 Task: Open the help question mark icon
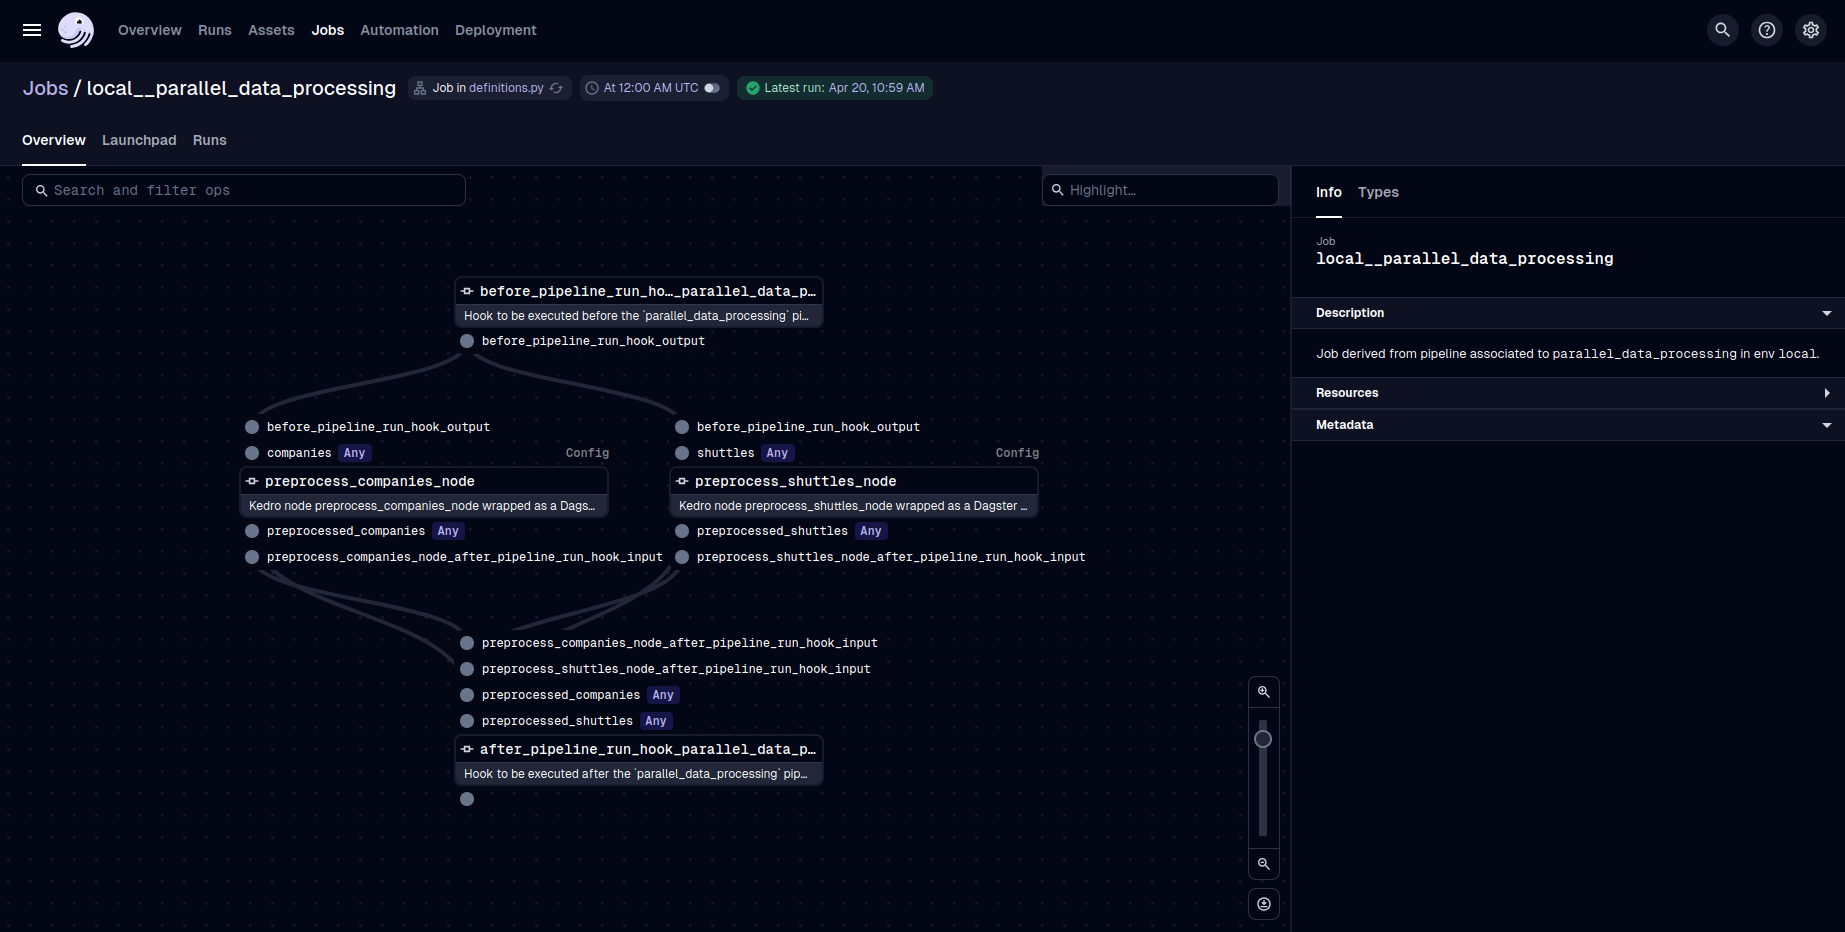point(1767,30)
